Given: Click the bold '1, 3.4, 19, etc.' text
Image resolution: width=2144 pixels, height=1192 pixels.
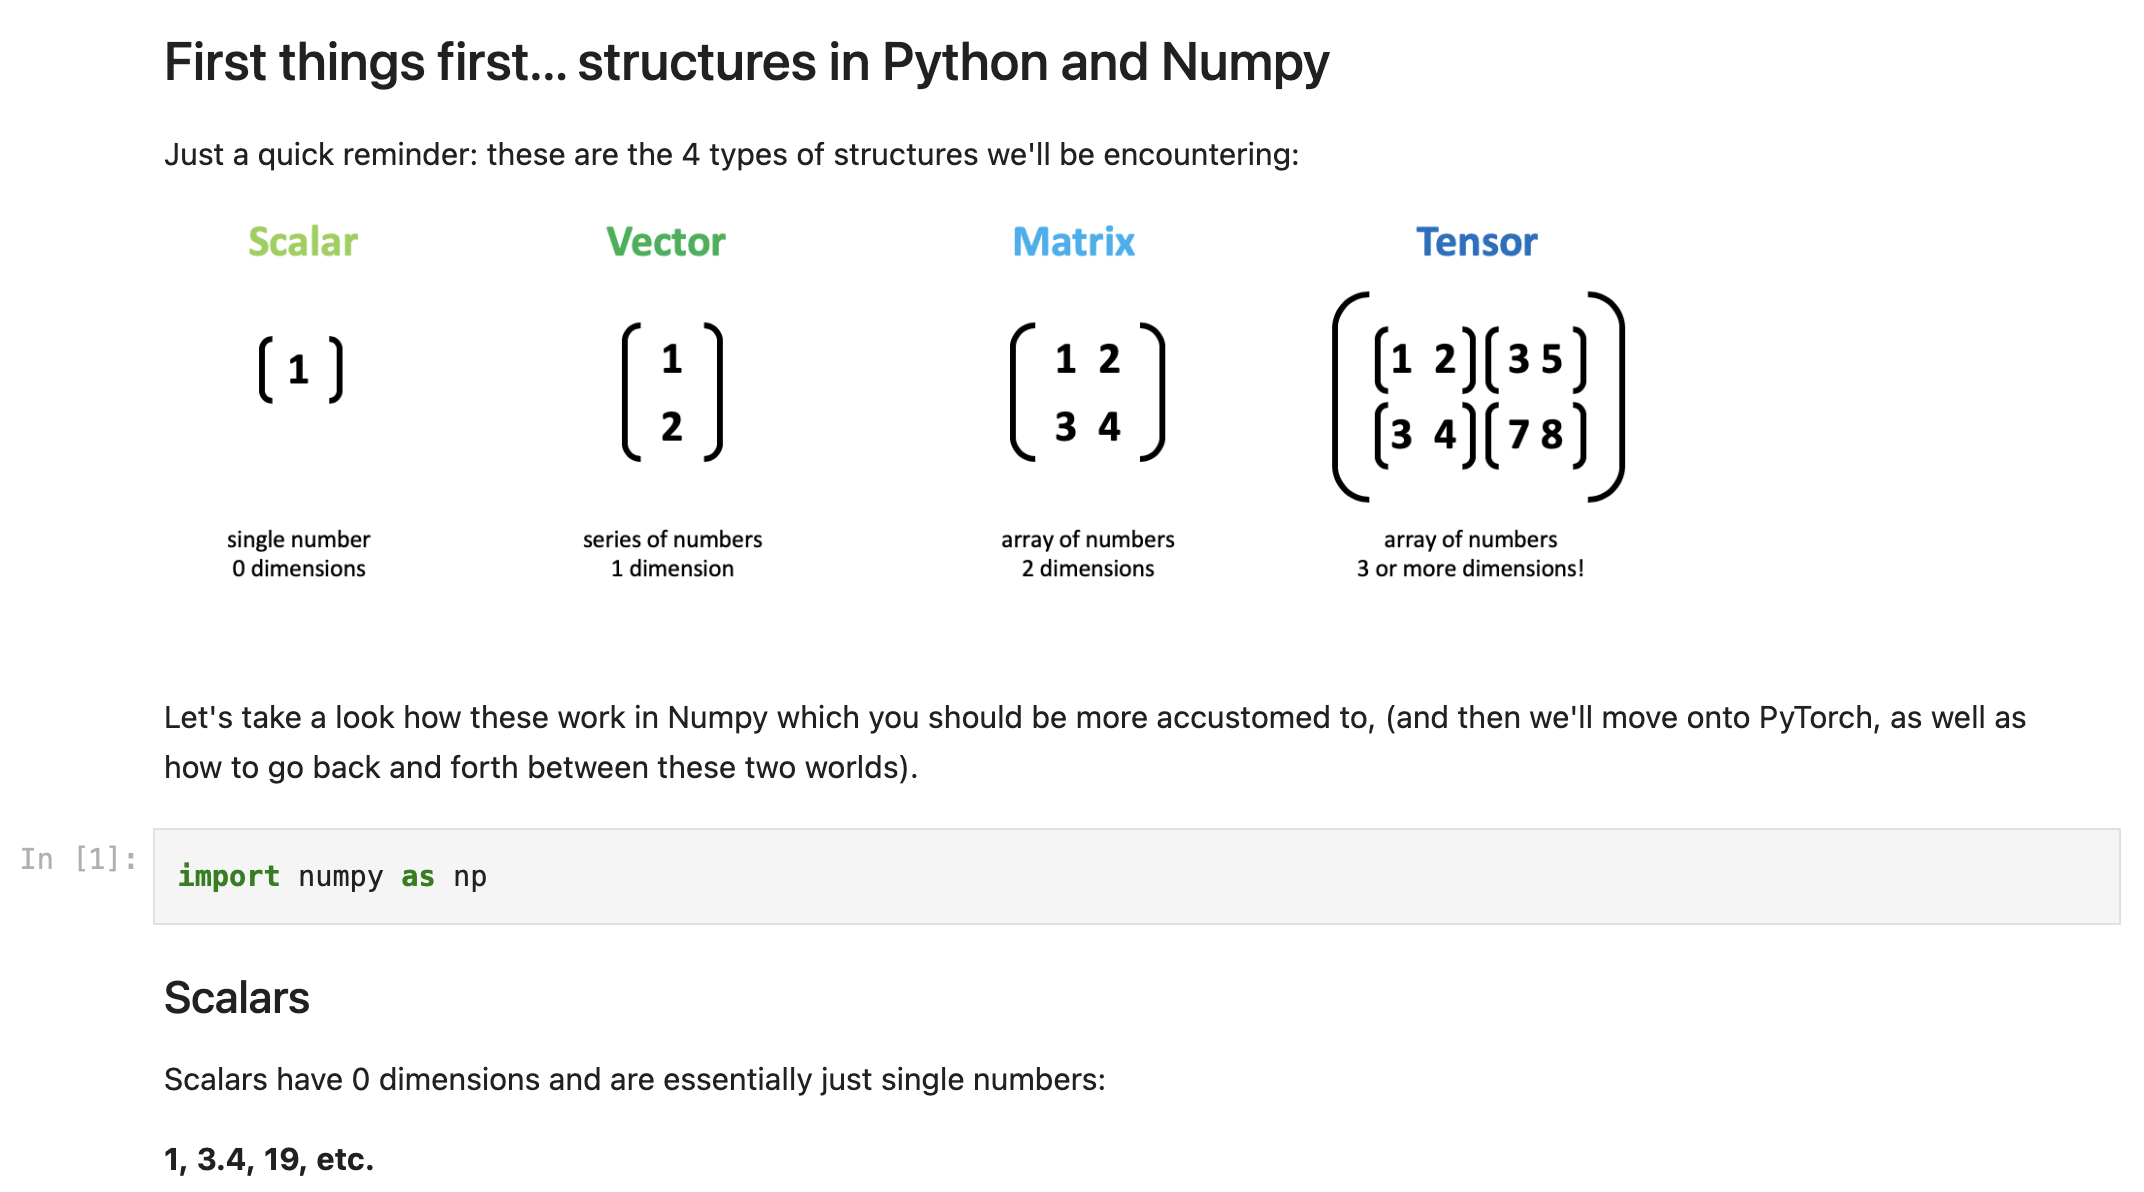Looking at the screenshot, I should pos(269,1160).
